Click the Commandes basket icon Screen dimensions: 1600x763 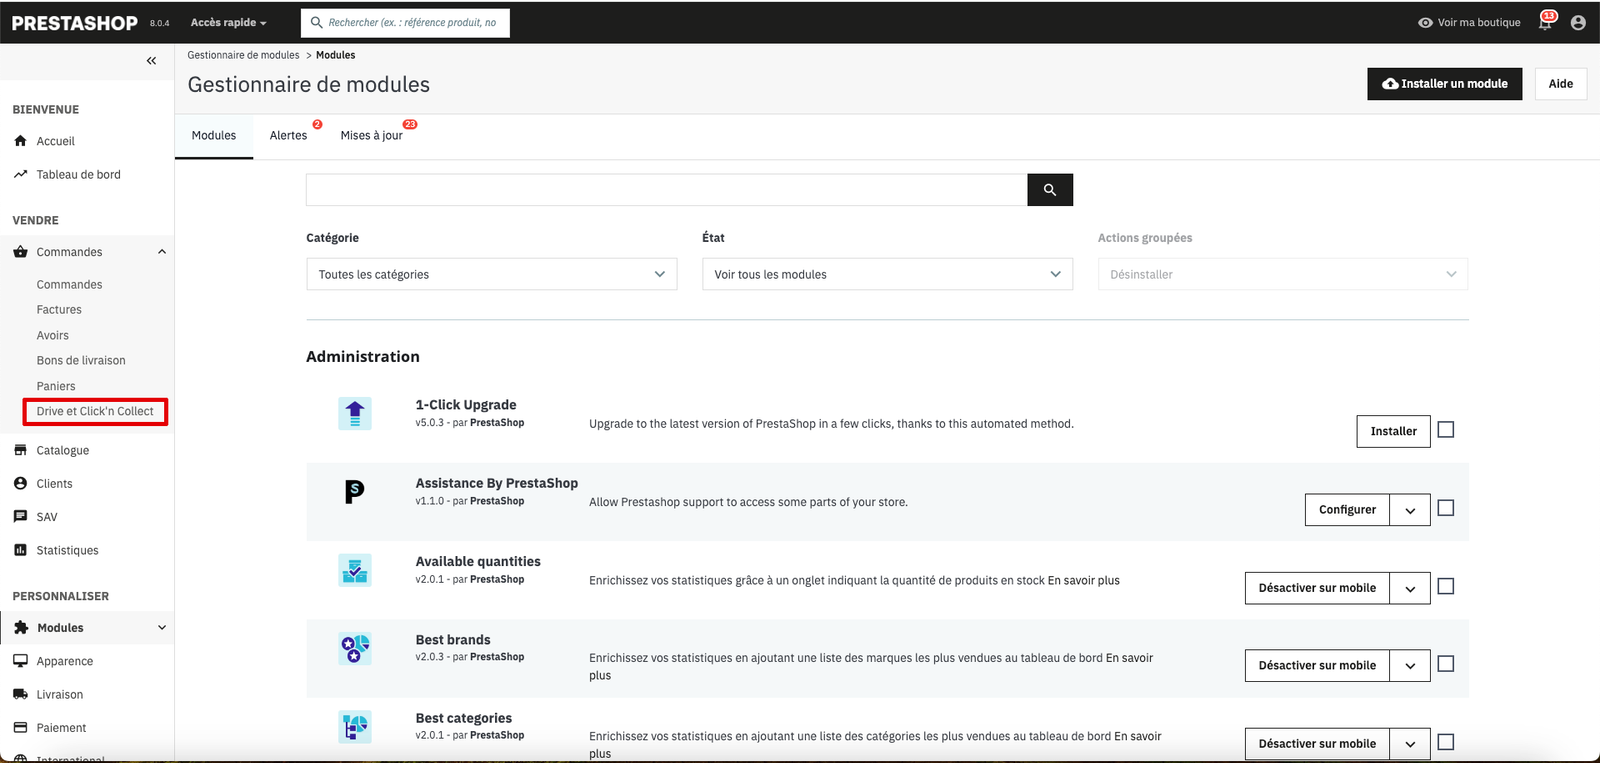[20, 252]
